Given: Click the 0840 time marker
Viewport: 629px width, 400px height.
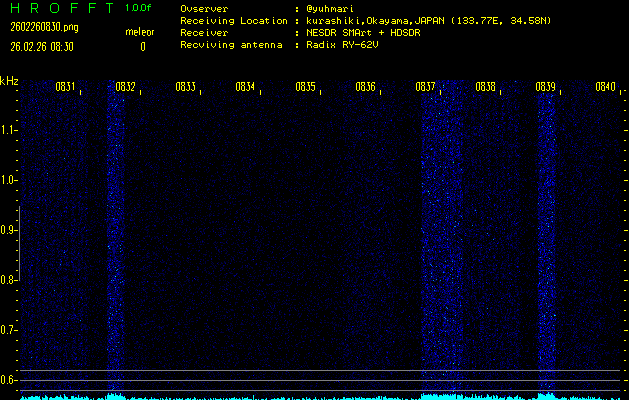Looking at the screenshot, I should click(x=605, y=87).
